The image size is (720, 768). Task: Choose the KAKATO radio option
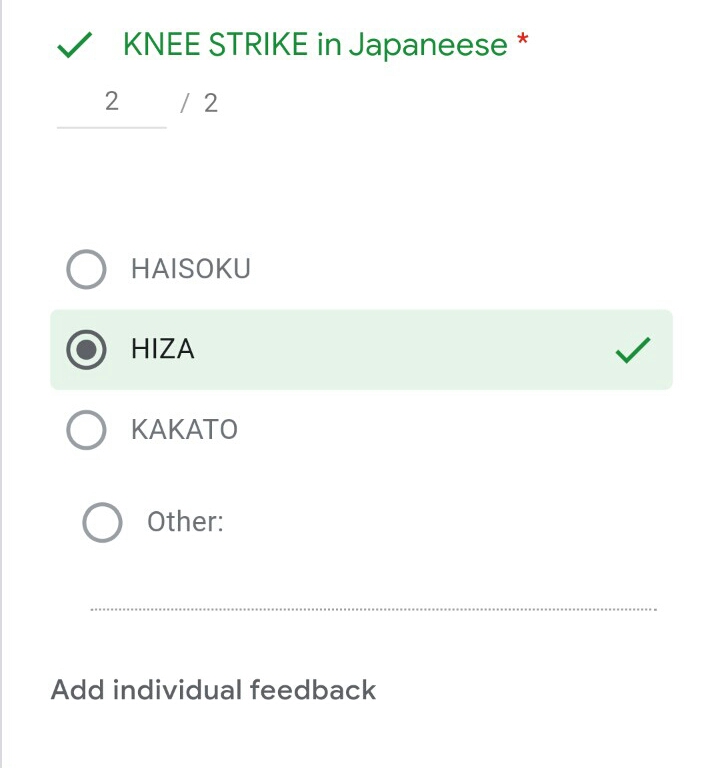point(86,430)
